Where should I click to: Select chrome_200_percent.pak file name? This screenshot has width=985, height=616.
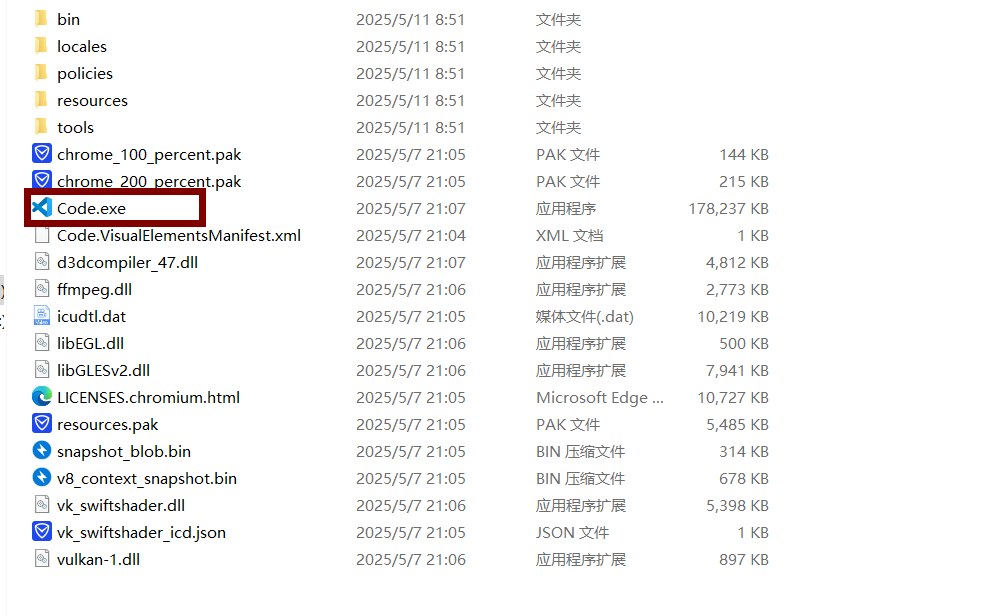pos(149,181)
